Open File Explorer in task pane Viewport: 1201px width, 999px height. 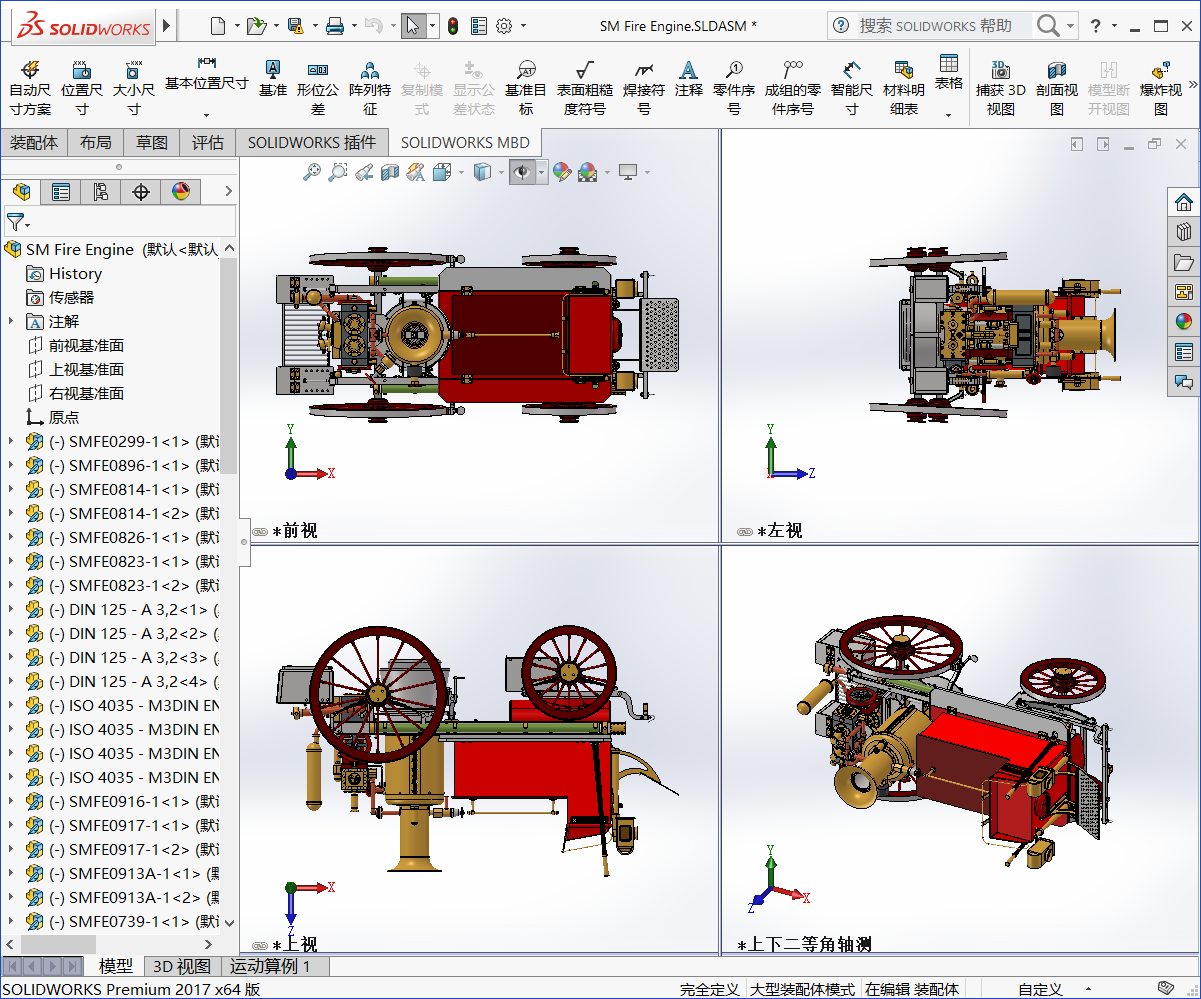point(1184,262)
